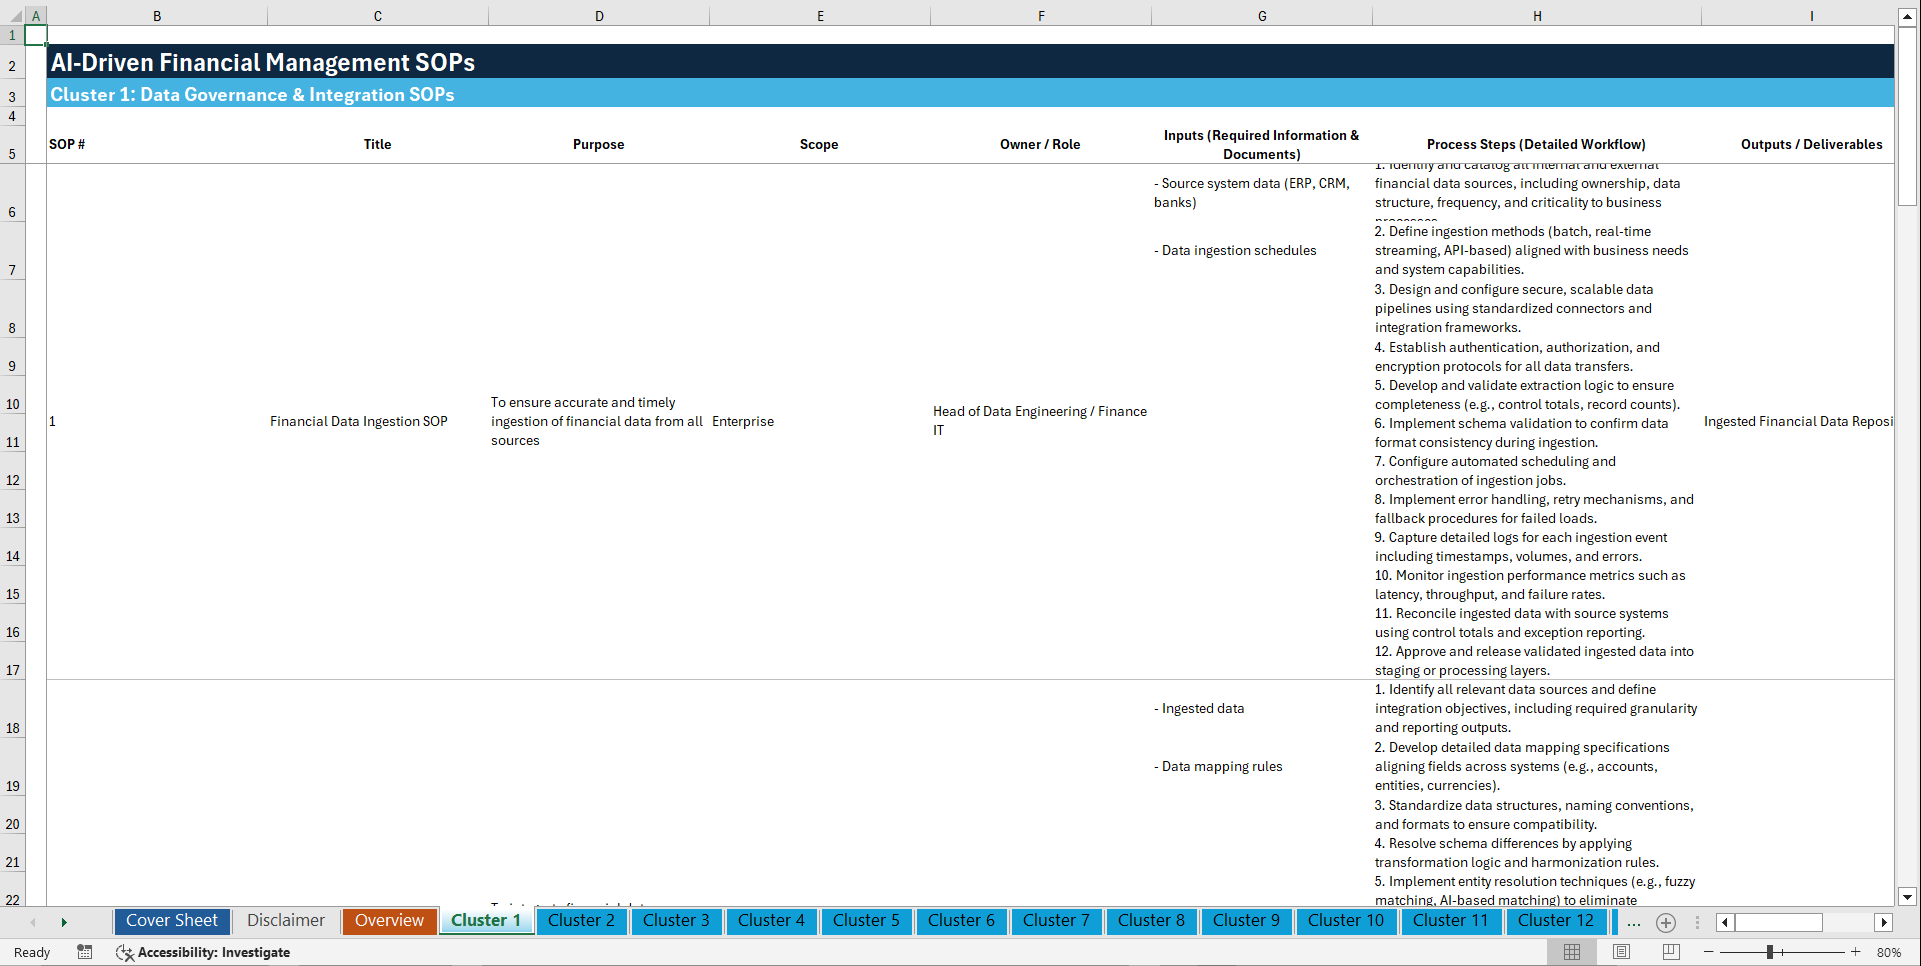Click the Zoom In plus icon

(x=1856, y=952)
